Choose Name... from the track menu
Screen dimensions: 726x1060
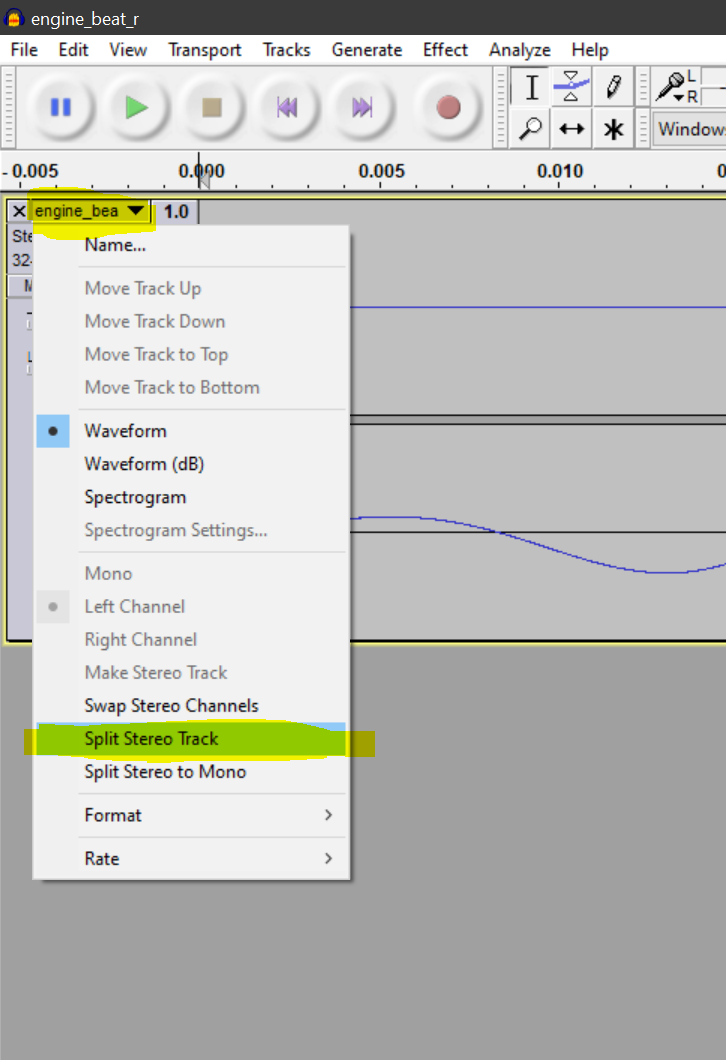191,245
